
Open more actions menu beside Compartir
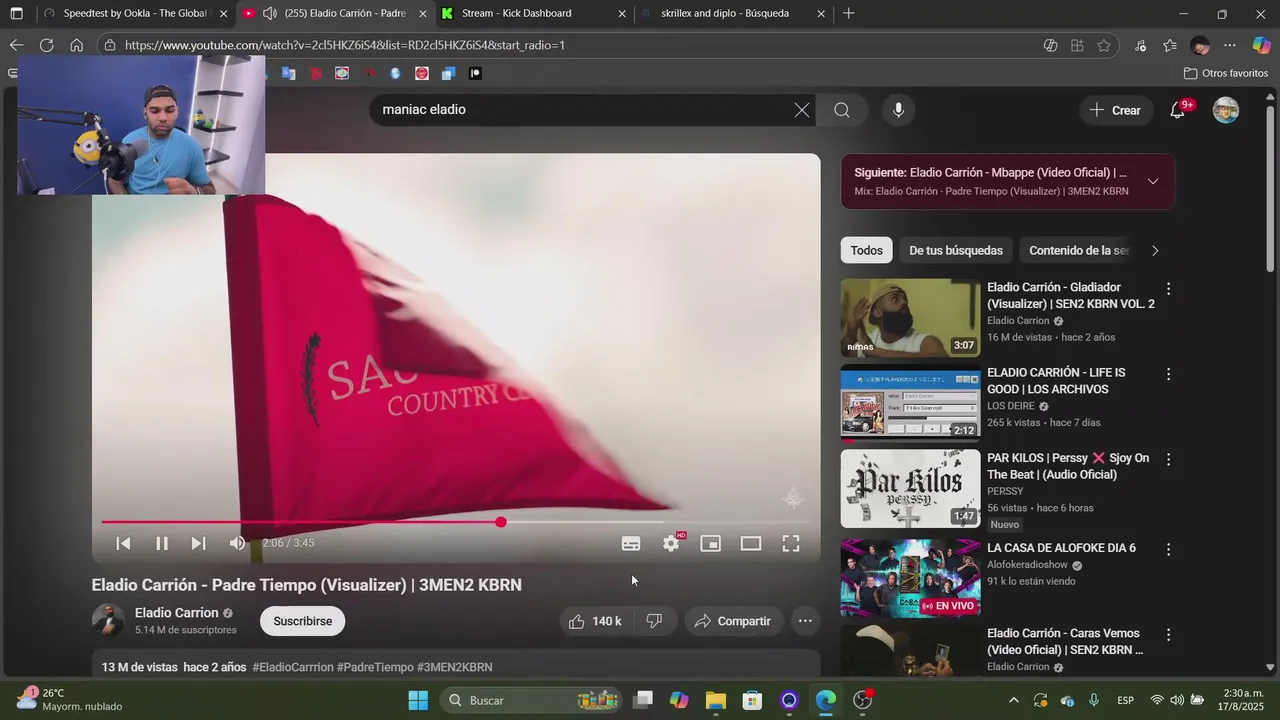pyautogui.click(x=805, y=621)
